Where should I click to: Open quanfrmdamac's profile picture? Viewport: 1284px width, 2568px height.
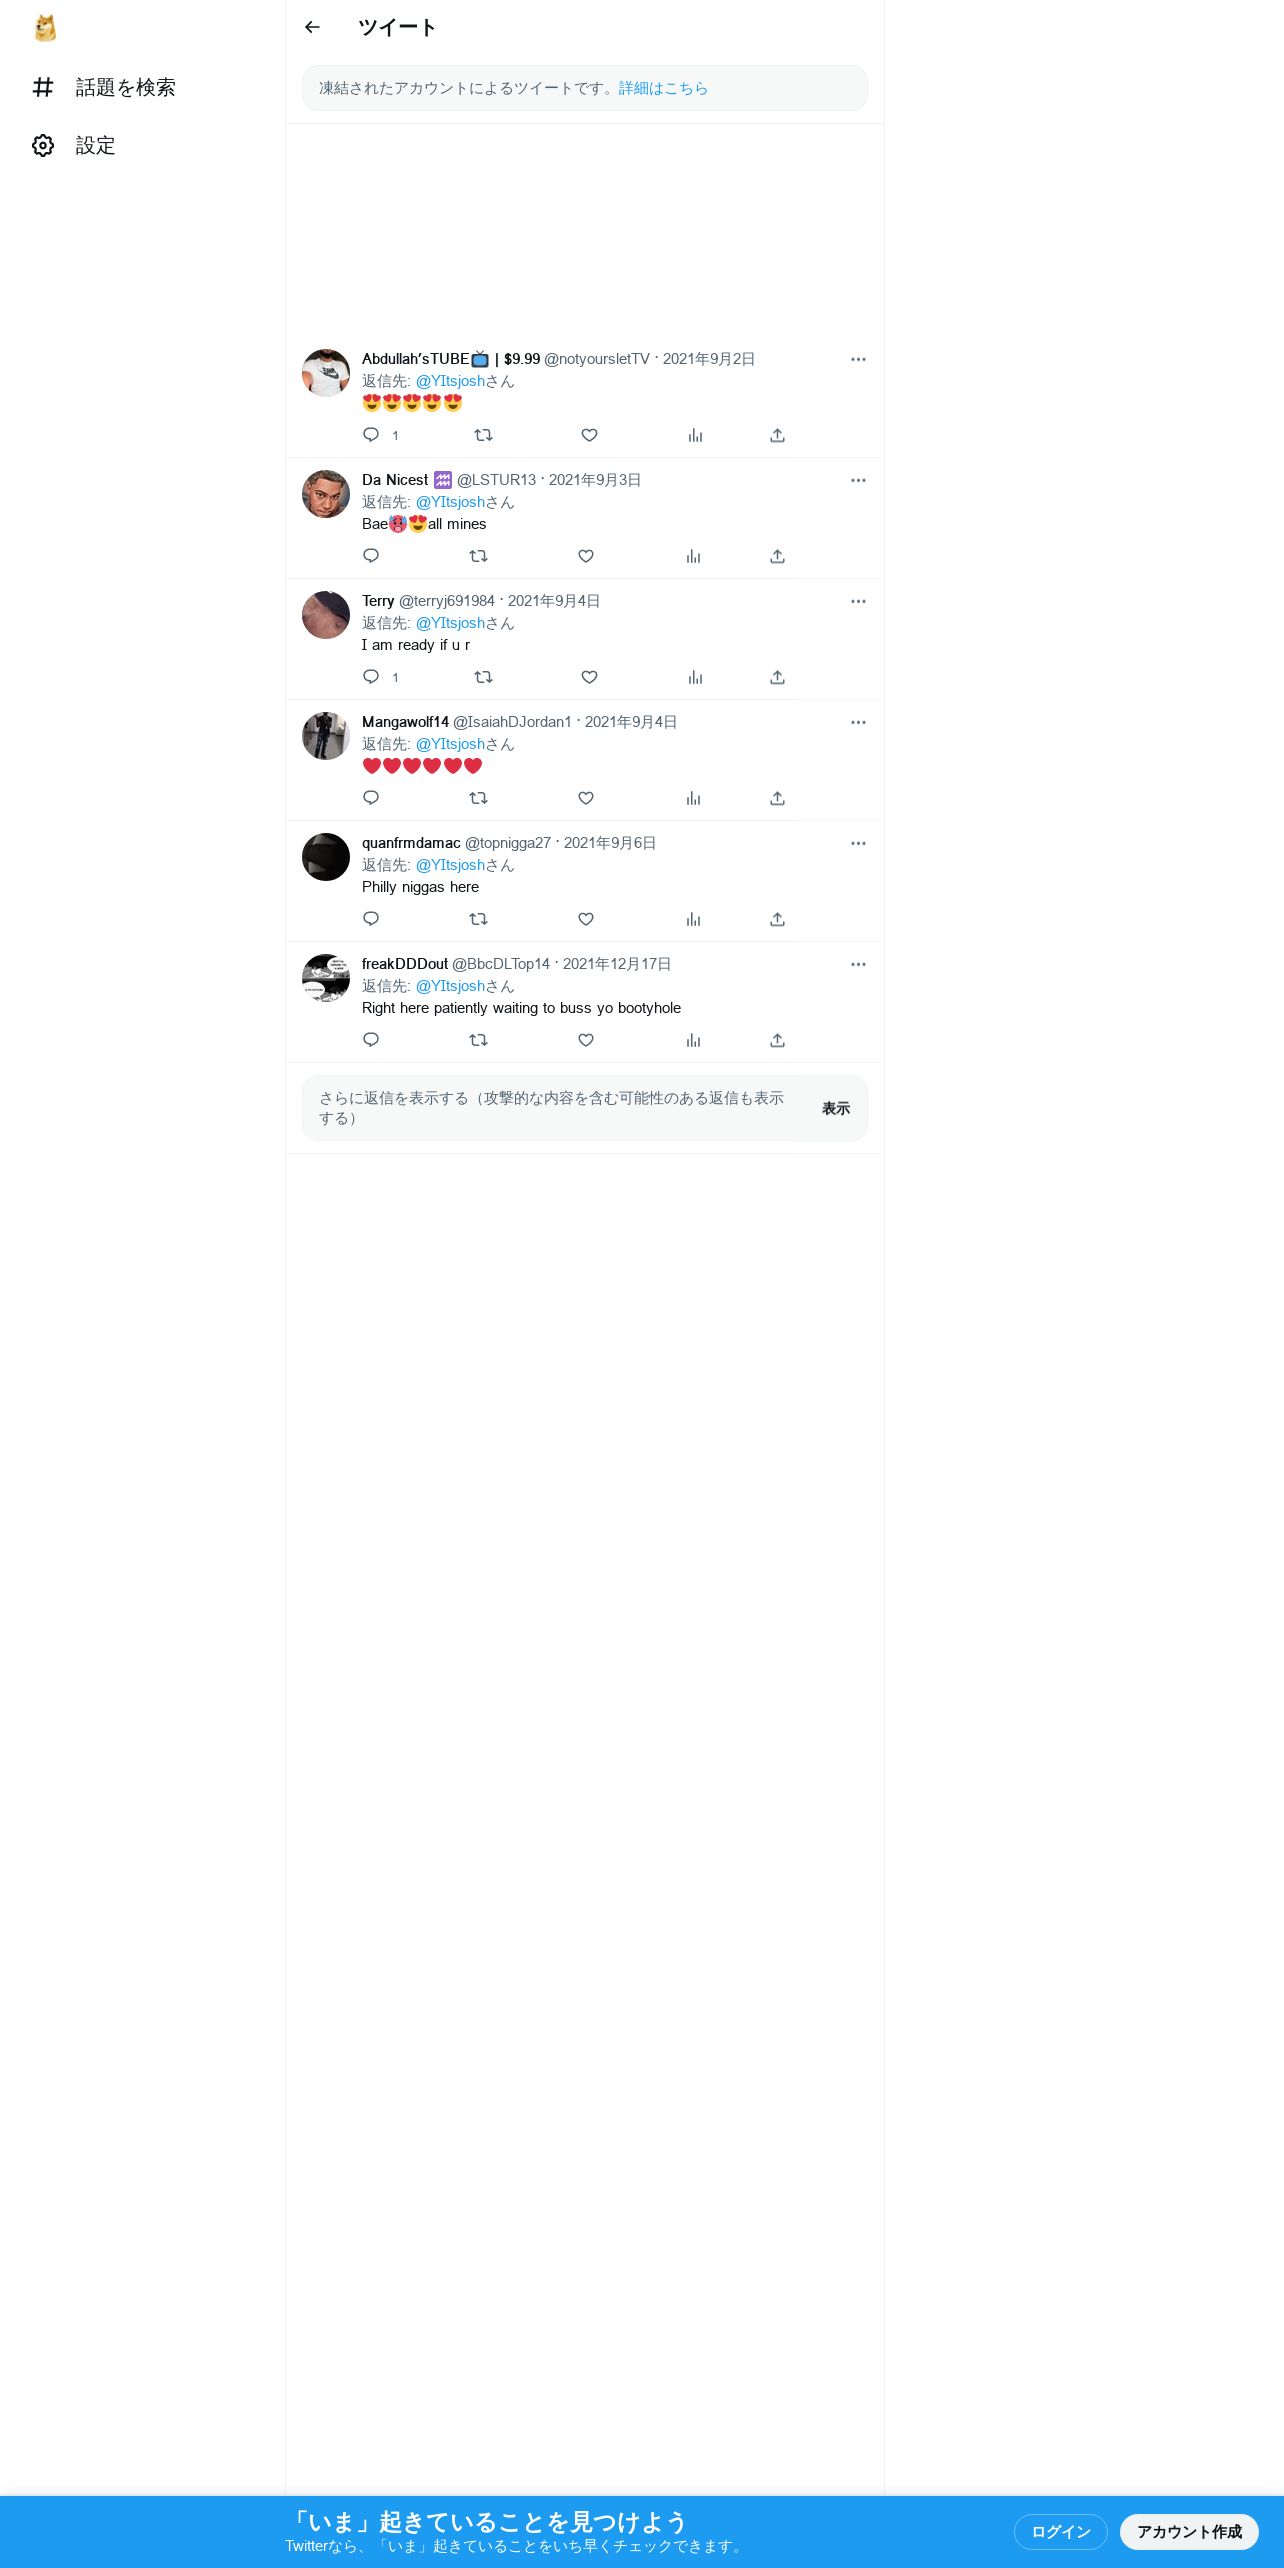coord(326,857)
